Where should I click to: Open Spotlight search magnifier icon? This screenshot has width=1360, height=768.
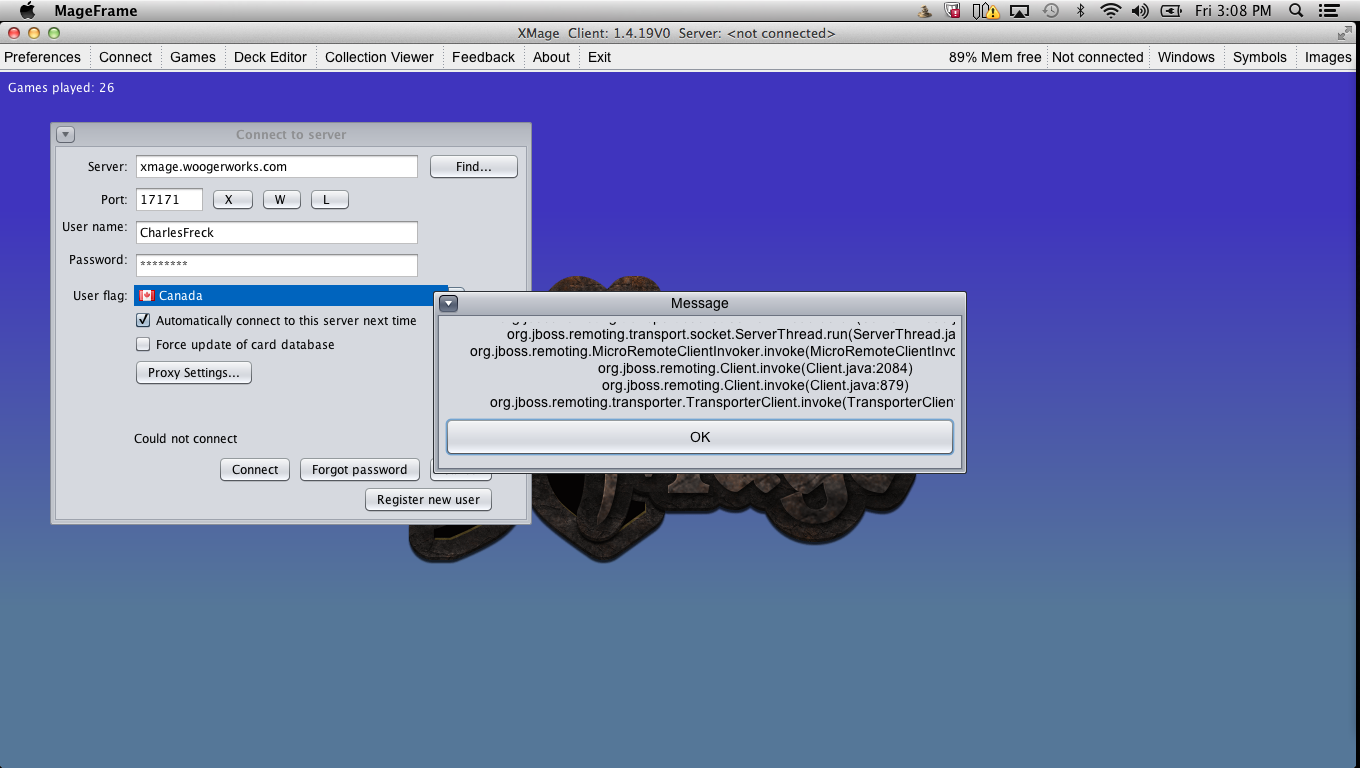click(1296, 11)
